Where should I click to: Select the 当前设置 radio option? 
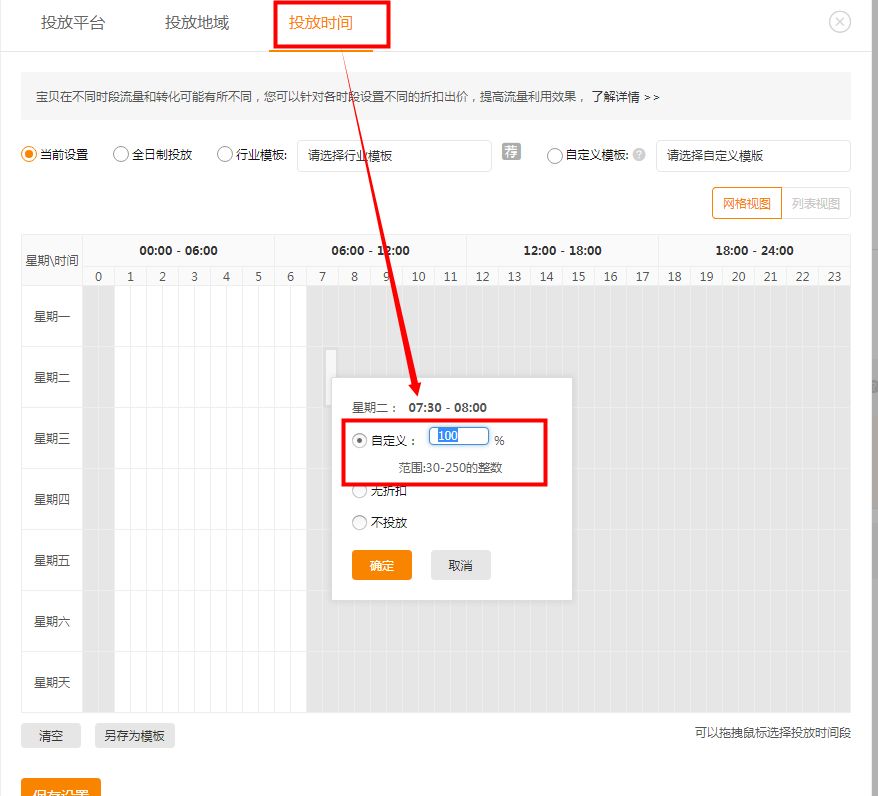point(29,155)
